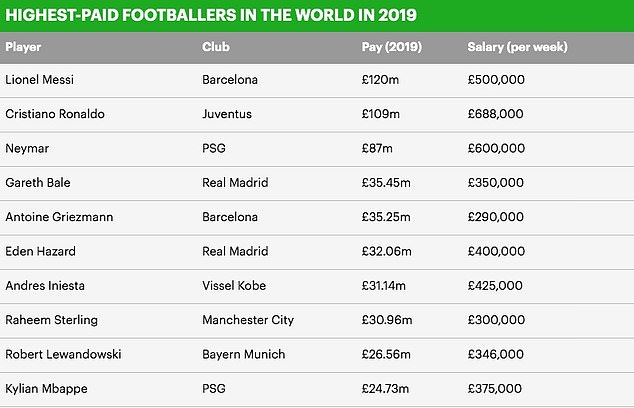This screenshot has height=408, width=634.
Task: Click the Player column header
Action: coord(23,46)
